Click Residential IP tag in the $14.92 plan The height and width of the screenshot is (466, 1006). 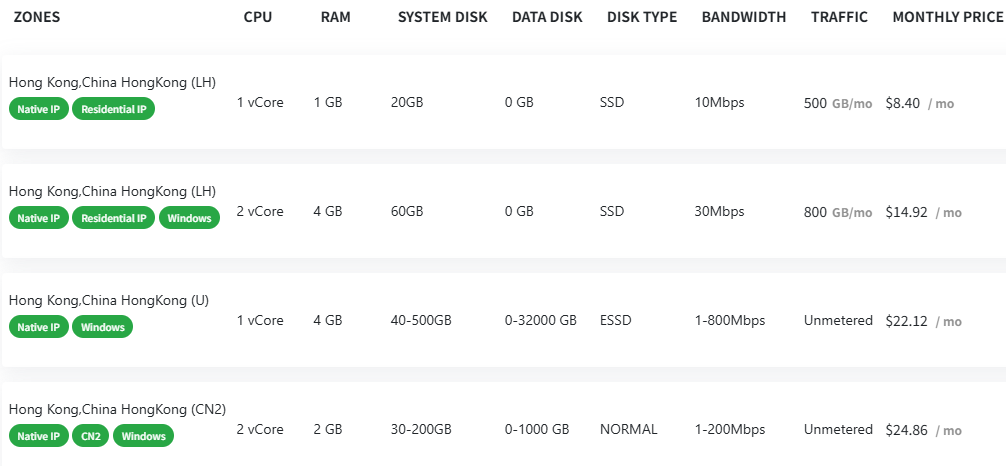[x=113, y=218]
